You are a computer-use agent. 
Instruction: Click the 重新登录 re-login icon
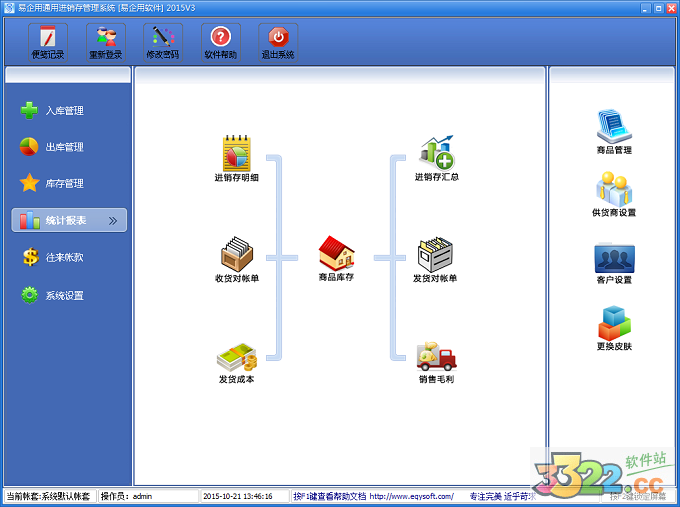tap(105, 43)
